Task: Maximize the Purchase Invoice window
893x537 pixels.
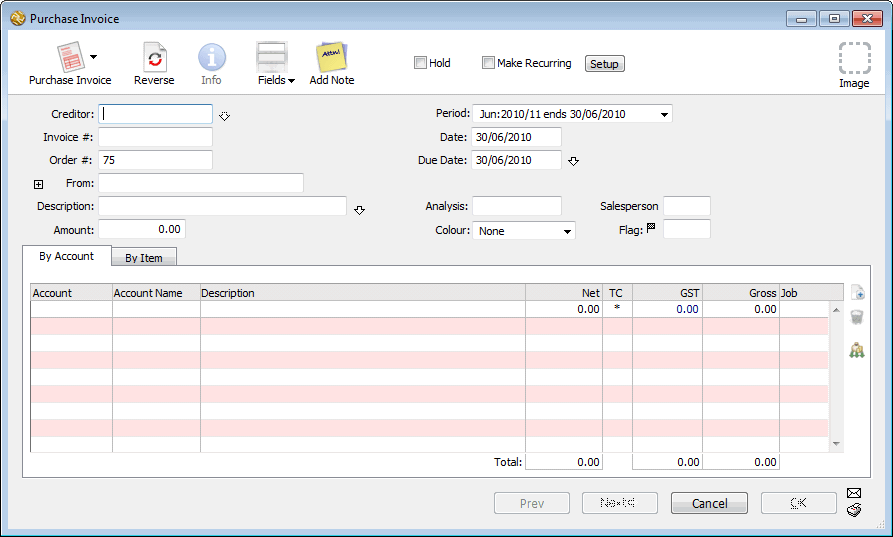Action: [x=834, y=19]
